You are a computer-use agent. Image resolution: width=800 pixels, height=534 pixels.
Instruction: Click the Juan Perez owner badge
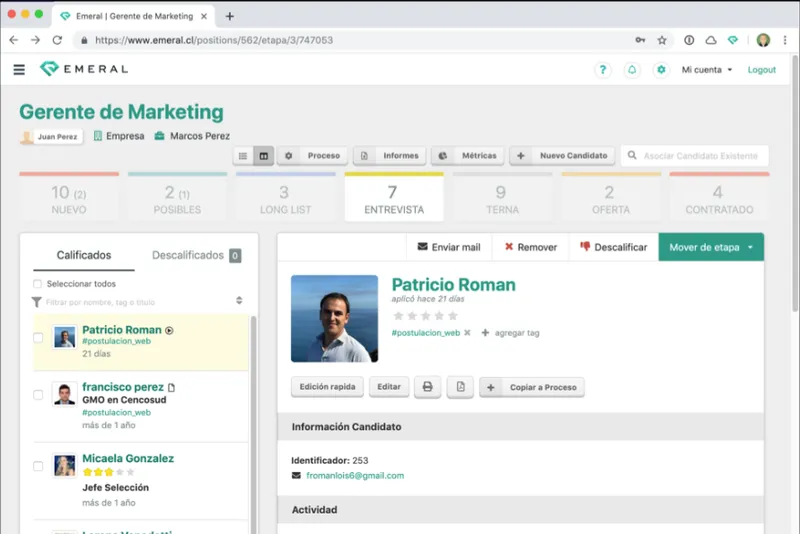pos(51,137)
